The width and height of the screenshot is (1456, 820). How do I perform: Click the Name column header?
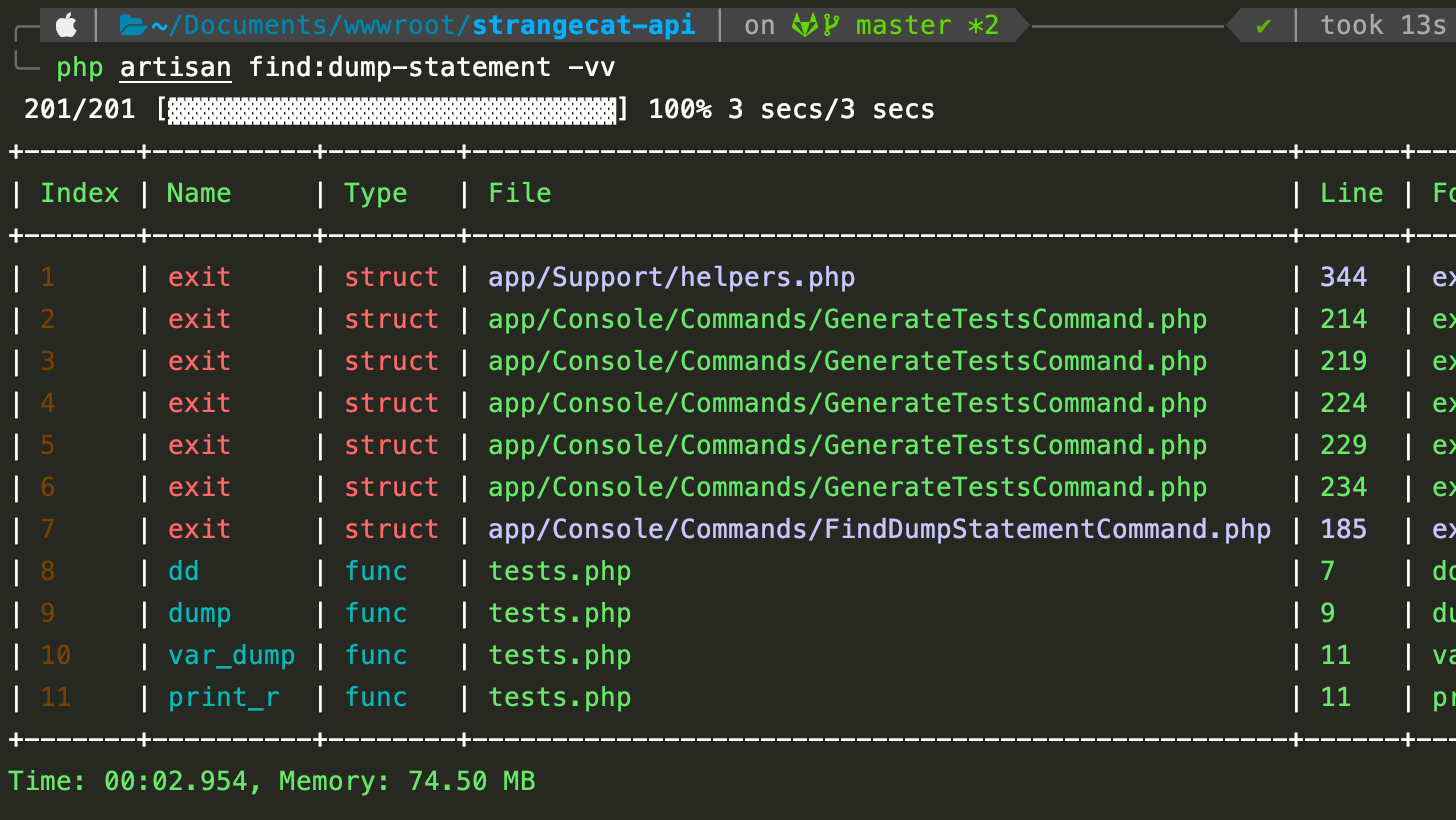[x=199, y=193]
